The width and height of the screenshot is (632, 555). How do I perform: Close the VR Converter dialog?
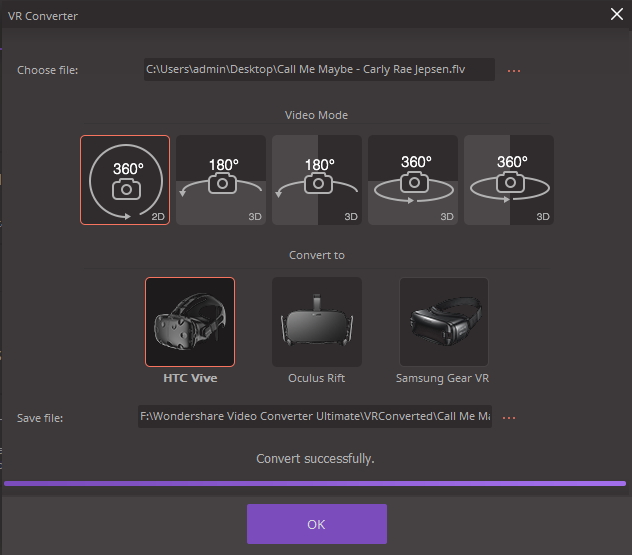616,14
